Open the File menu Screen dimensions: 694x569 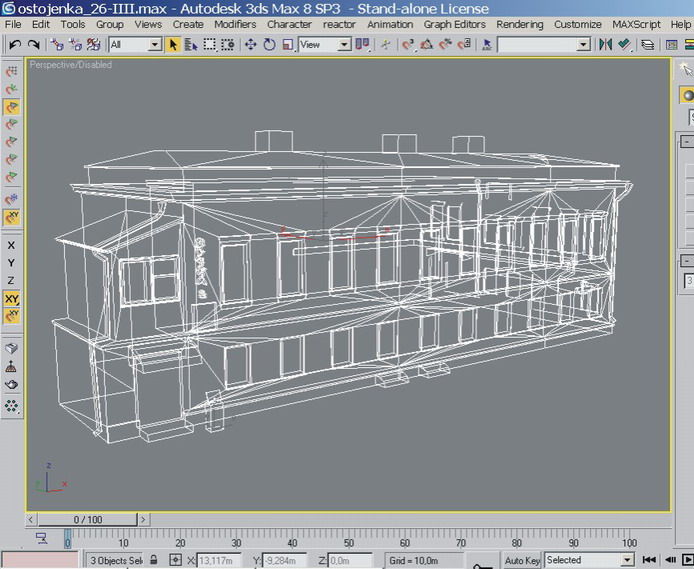pyautogui.click(x=13, y=24)
